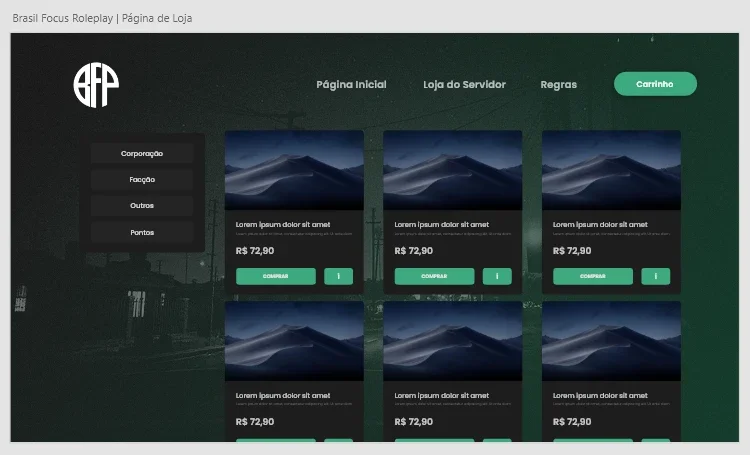Click 'Lorem ipsum dolor sit amet' title, first bottom card
The image size is (750, 455).
pos(283,395)
